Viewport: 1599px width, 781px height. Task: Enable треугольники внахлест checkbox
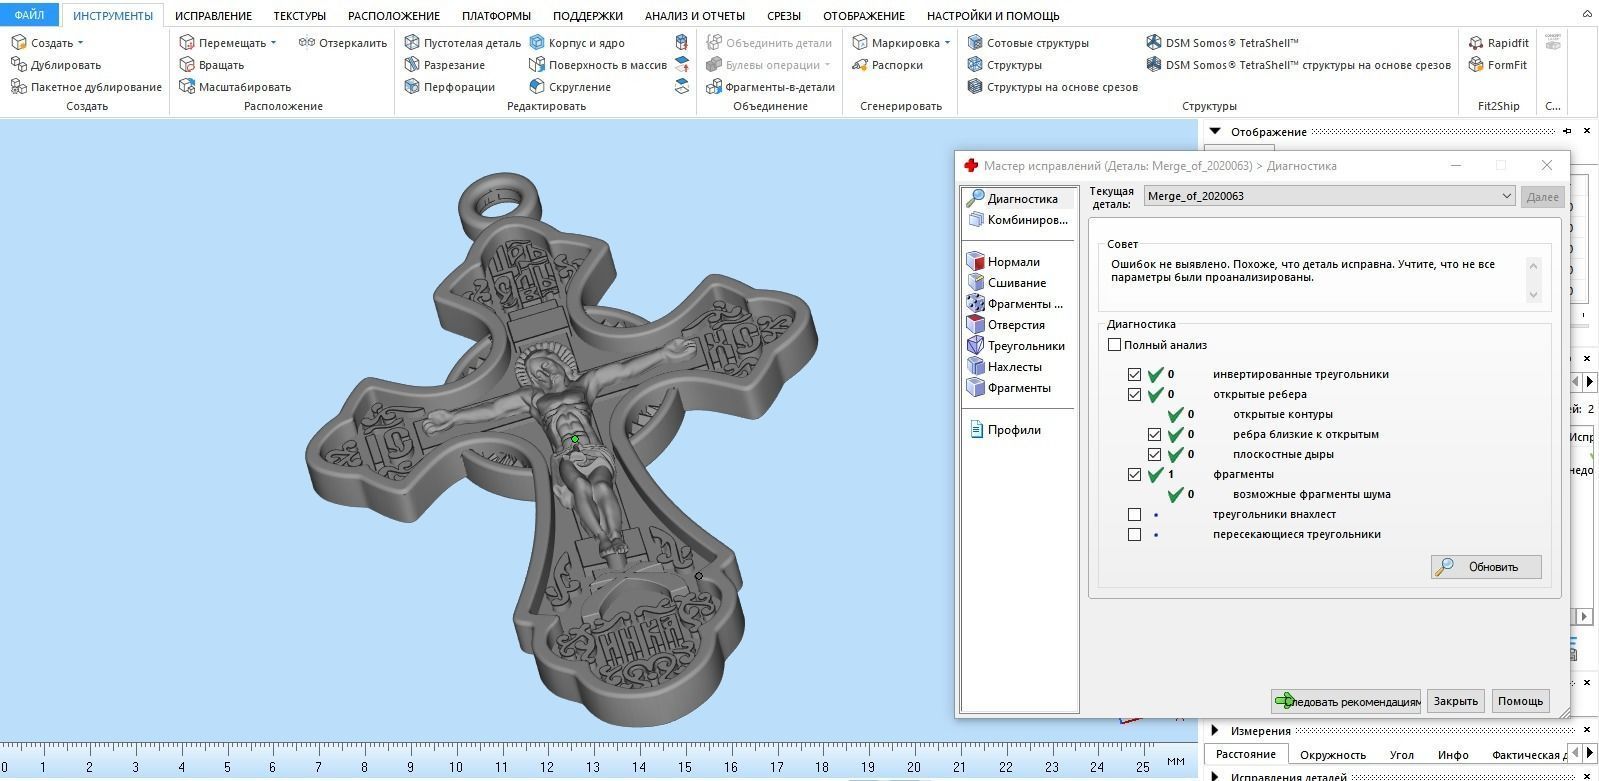click(x=1134, y=514)
